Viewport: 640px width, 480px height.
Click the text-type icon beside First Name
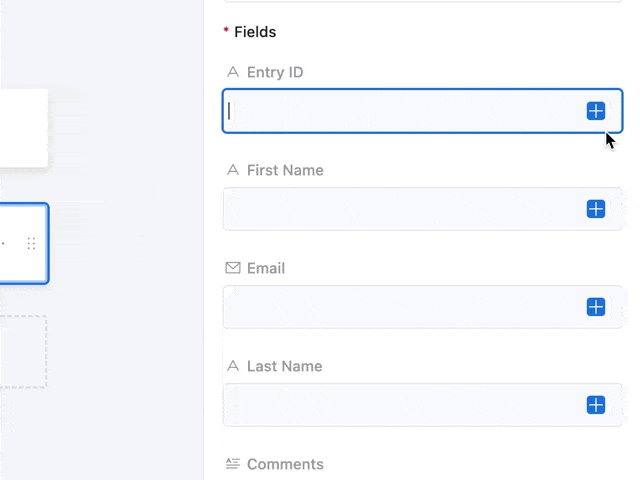coord(233,170)
